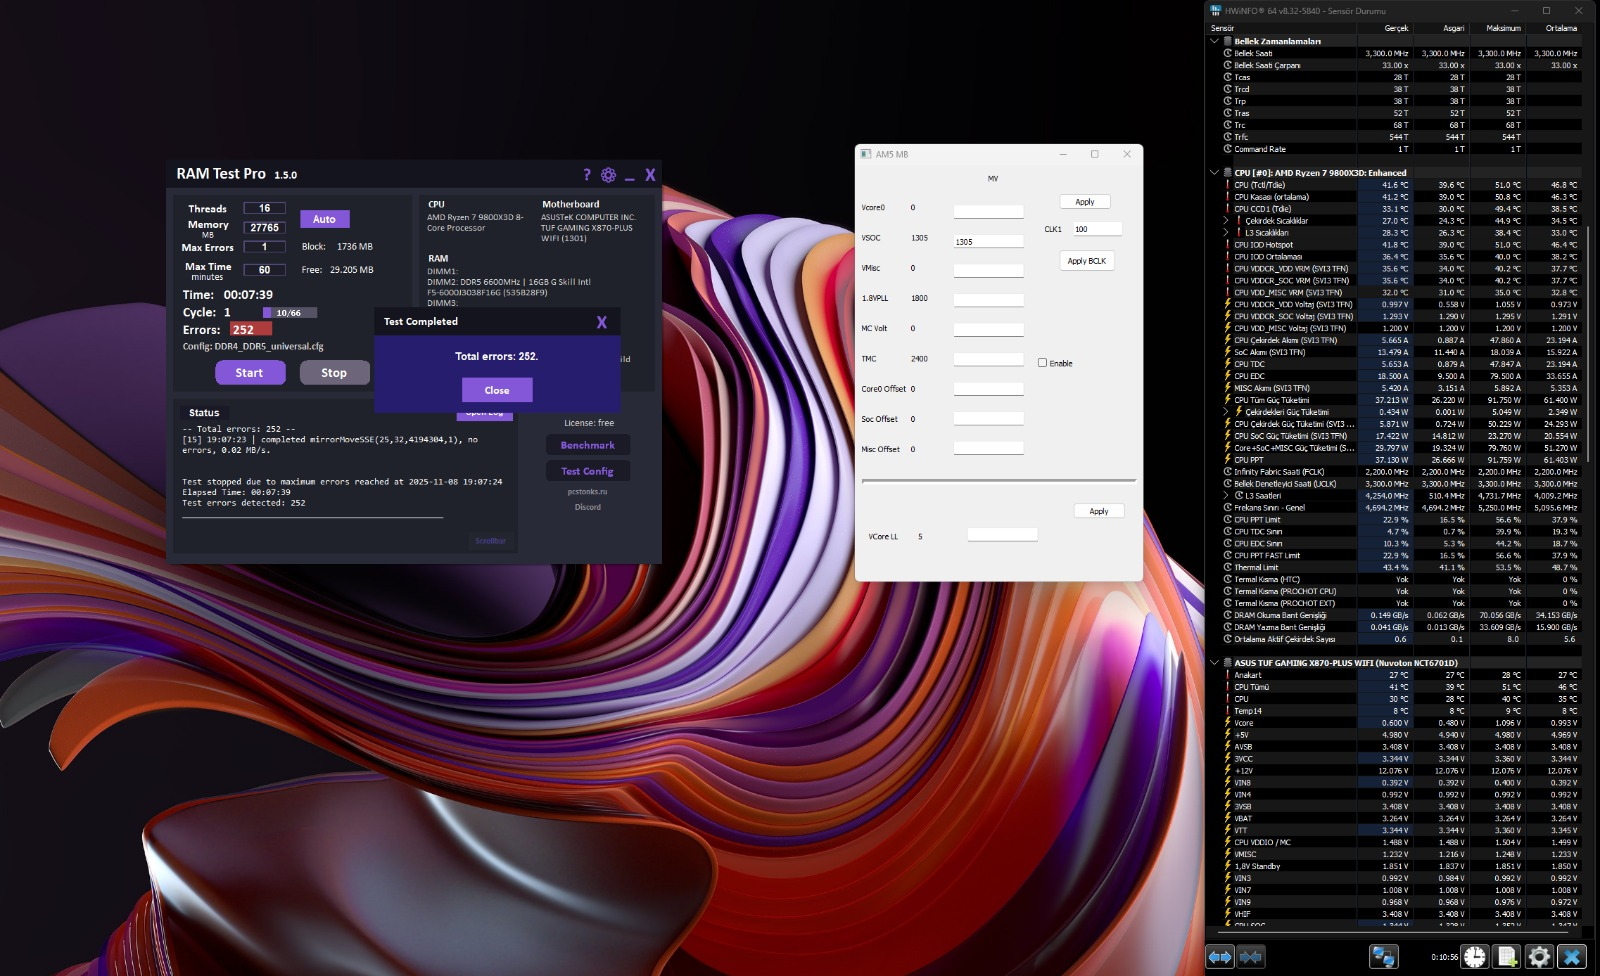This screenshot has width=1600, height=976.
Task: Click the TMC input field in AM5 MB
Action: [988, 359]
